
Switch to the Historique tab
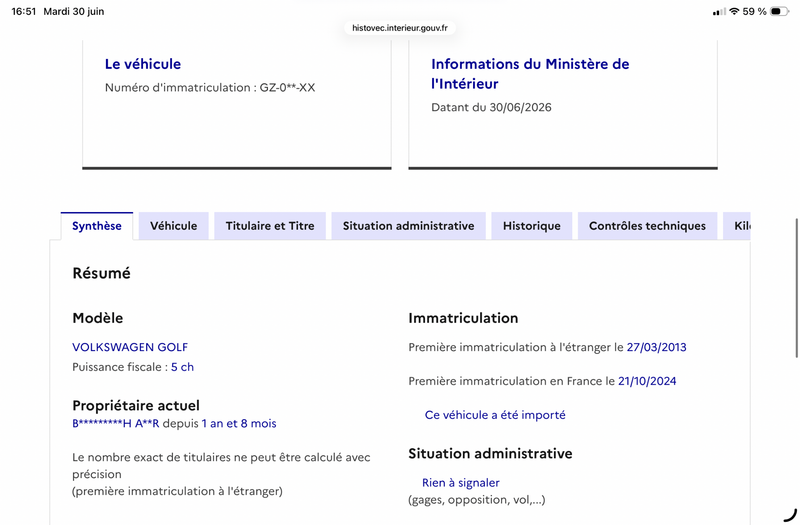532,226
